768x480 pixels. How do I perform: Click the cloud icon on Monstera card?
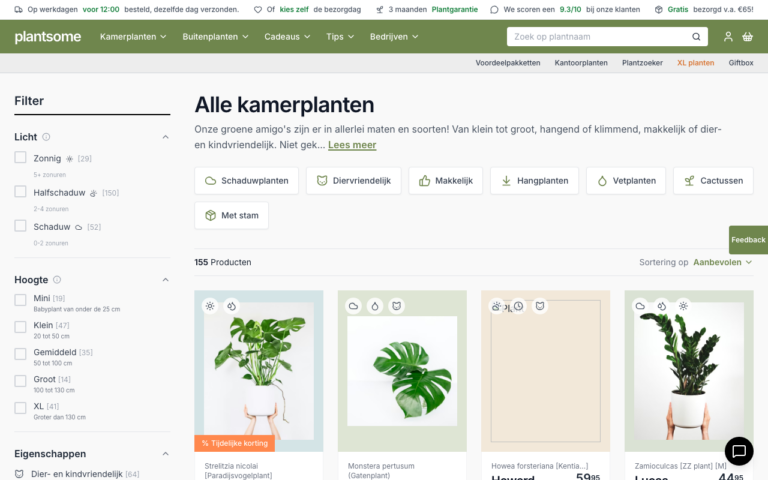[x=353, y=306]
